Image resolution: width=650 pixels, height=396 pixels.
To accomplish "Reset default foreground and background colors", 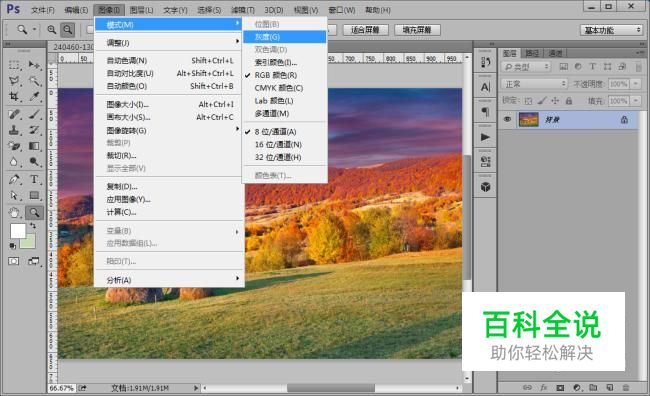I will [x=13, y=246].
